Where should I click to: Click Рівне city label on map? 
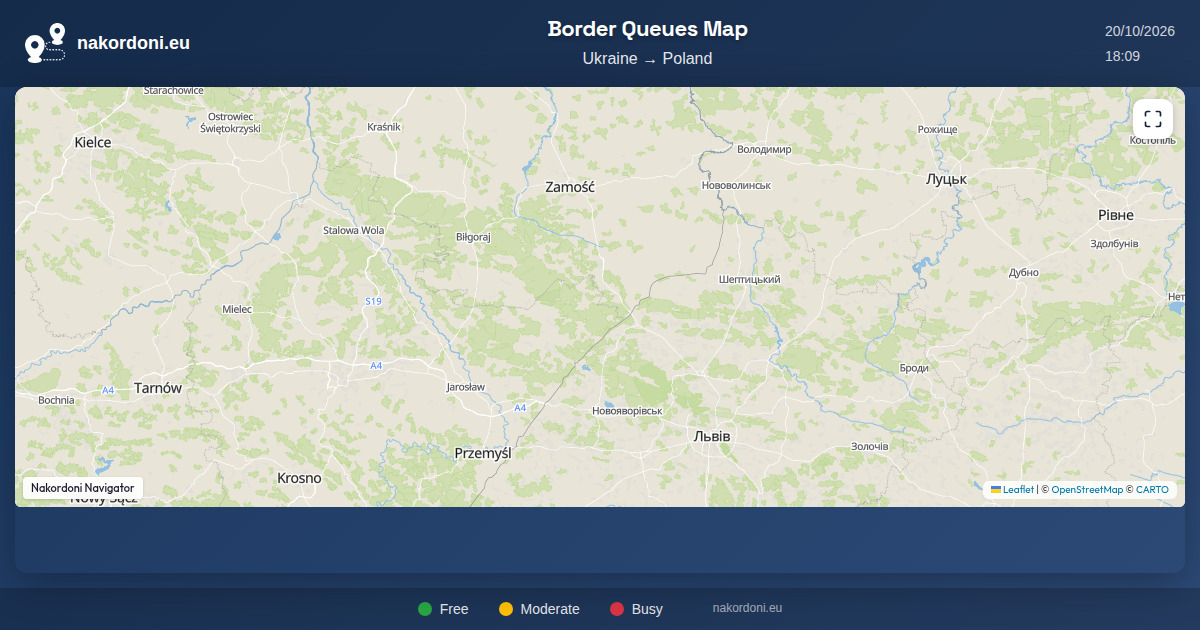(1116, 215)
